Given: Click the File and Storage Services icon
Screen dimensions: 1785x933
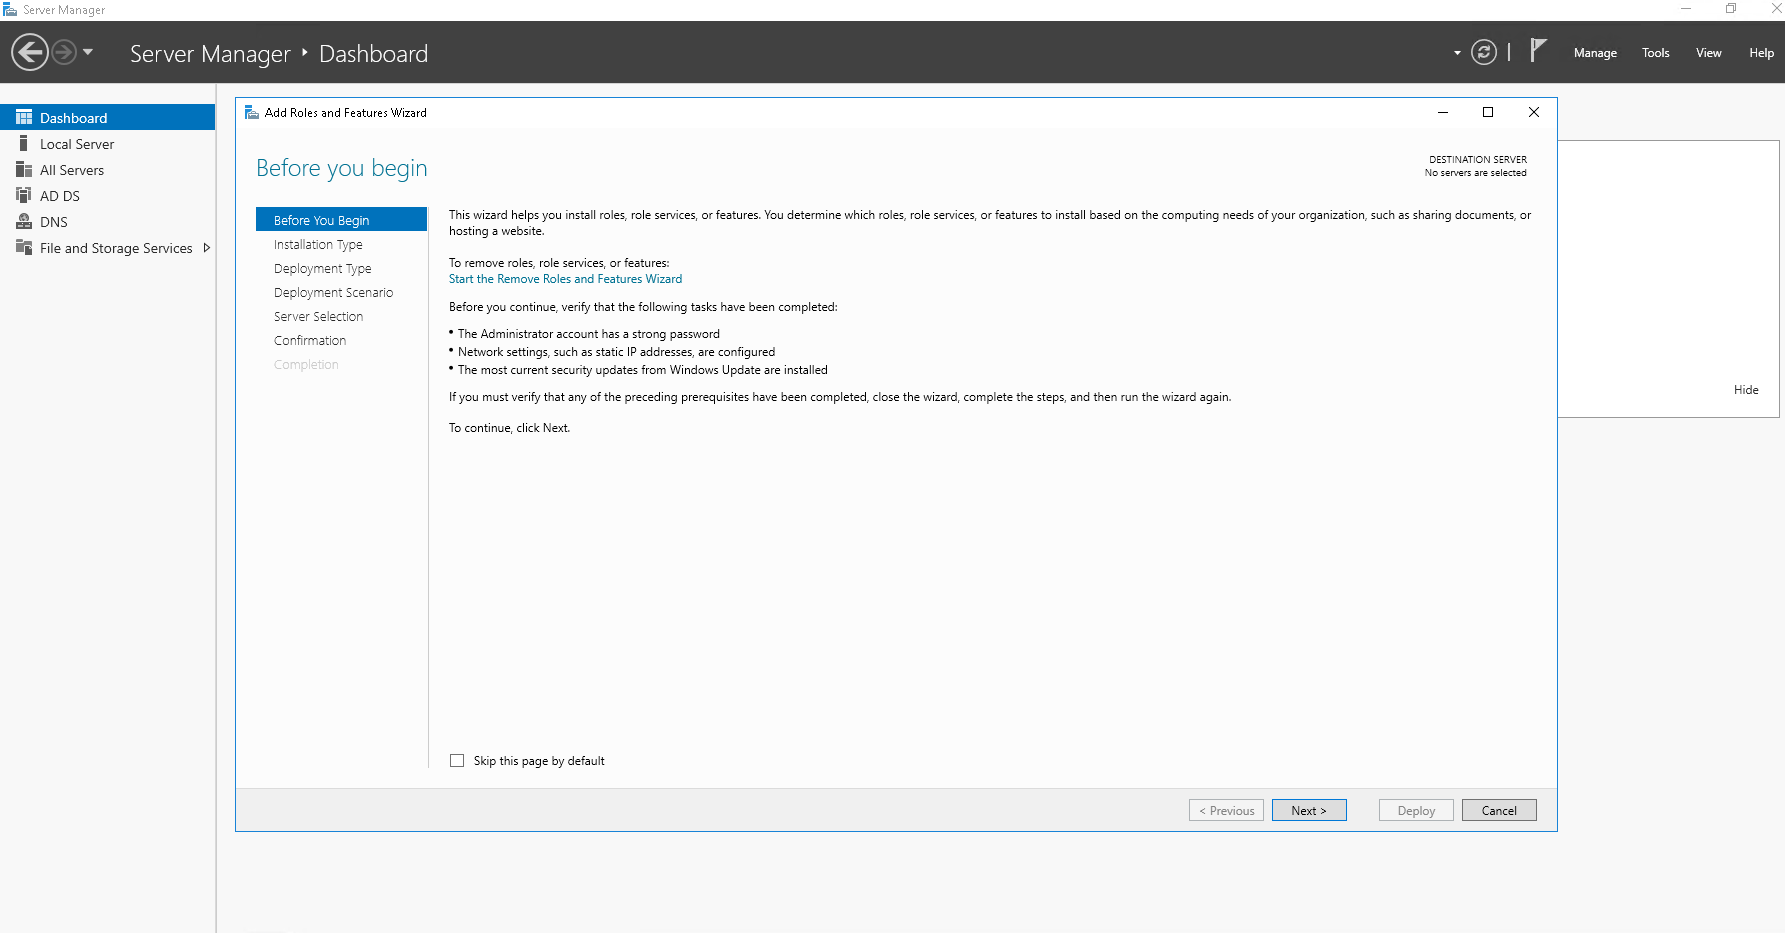Looking at the screenshot, I should pyautogui.click(x=24, y=247).
